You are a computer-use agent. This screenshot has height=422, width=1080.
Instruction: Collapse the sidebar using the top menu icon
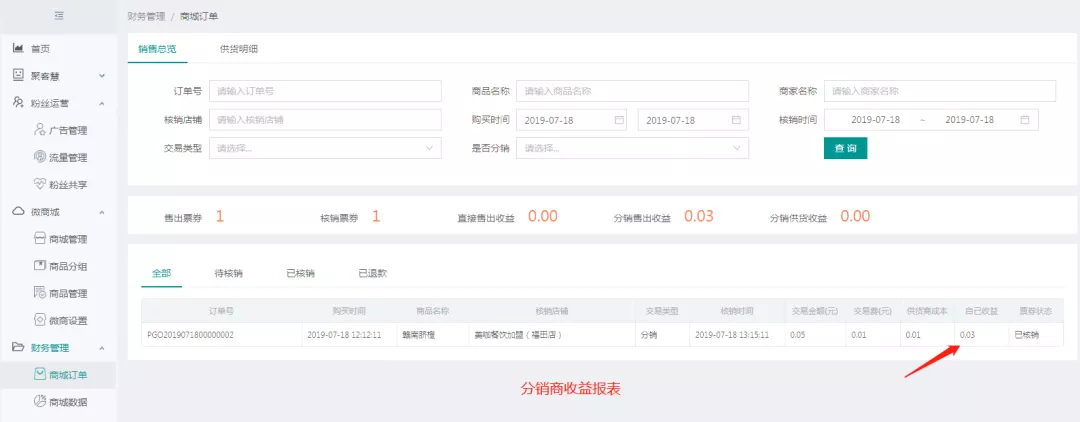coord(58,16)
